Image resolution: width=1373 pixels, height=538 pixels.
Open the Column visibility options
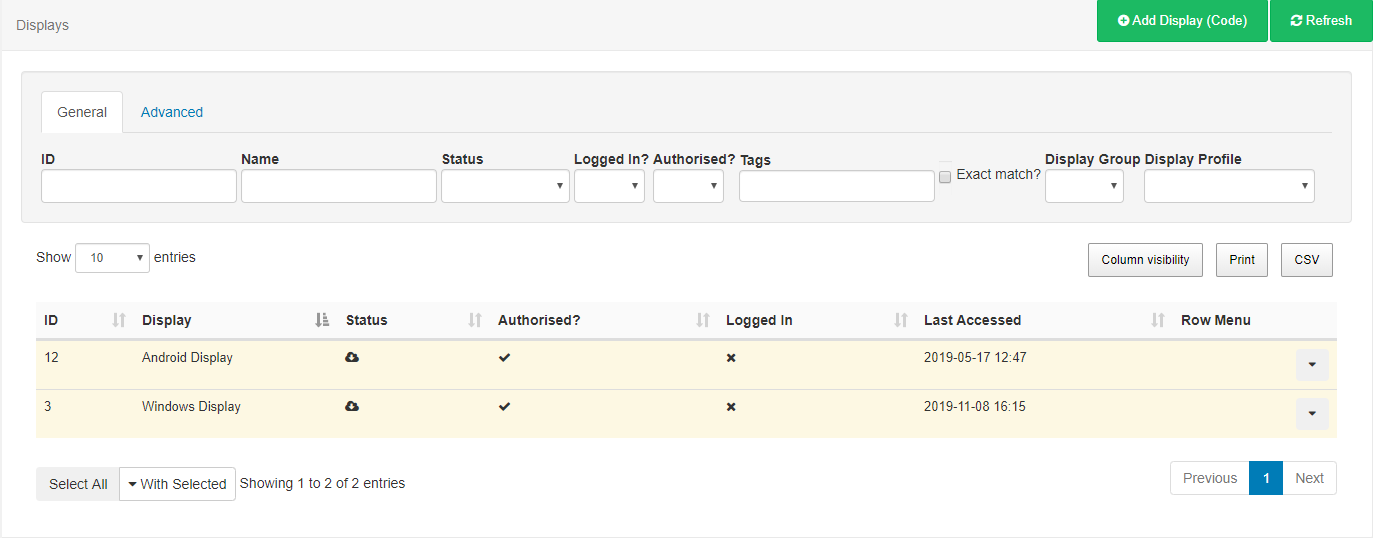pyautogui.click(x=1145, y=260)
